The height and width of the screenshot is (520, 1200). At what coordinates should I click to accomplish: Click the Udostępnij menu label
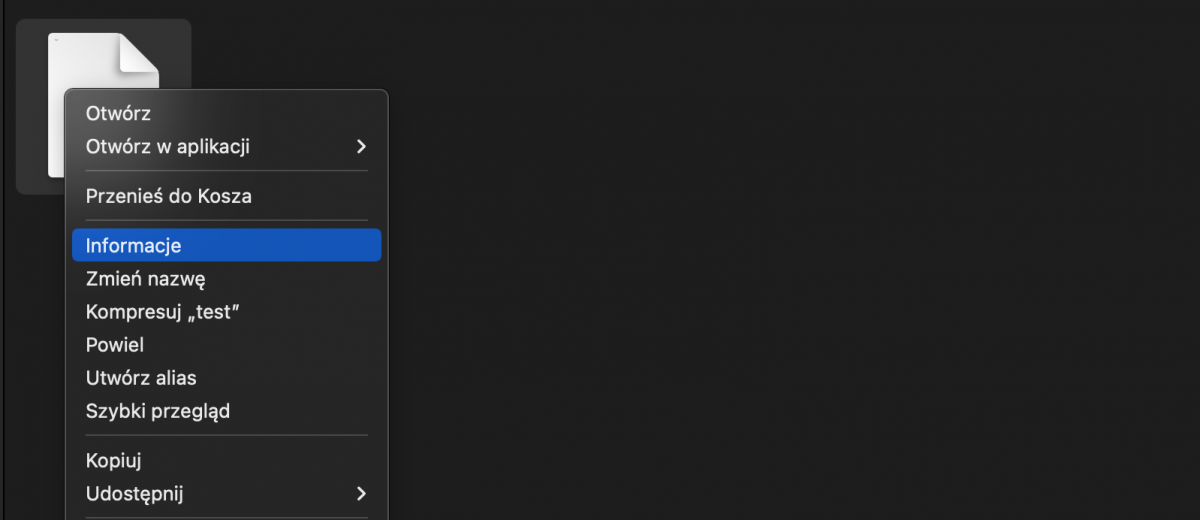click(x=134, y=493)
